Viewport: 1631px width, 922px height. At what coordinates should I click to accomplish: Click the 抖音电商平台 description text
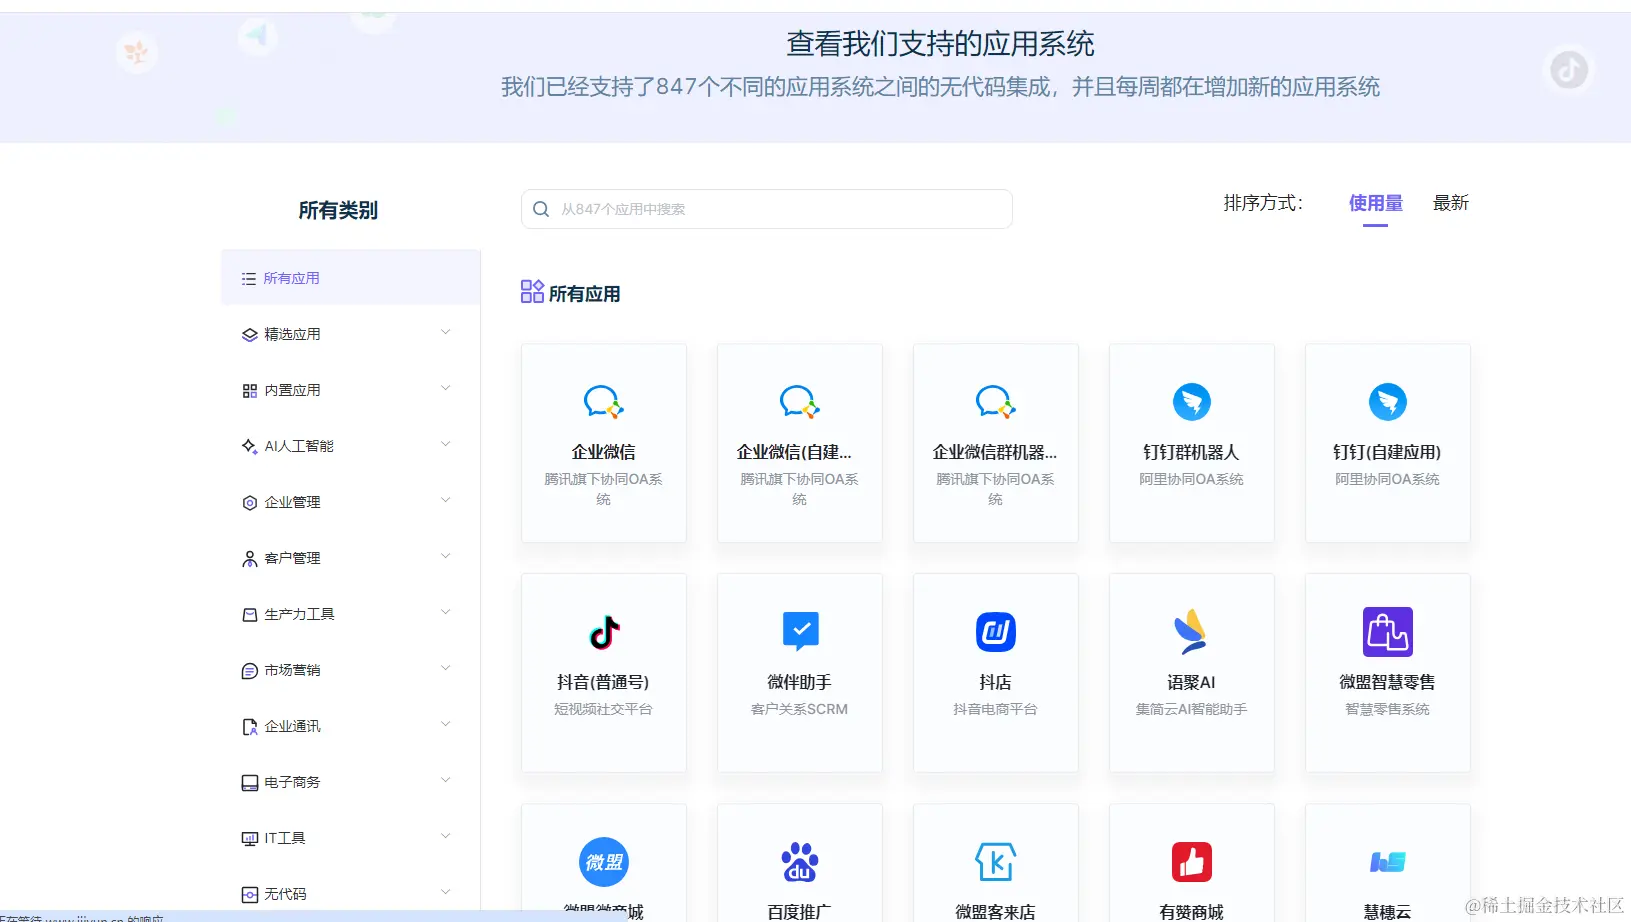(x=995, y=710)
